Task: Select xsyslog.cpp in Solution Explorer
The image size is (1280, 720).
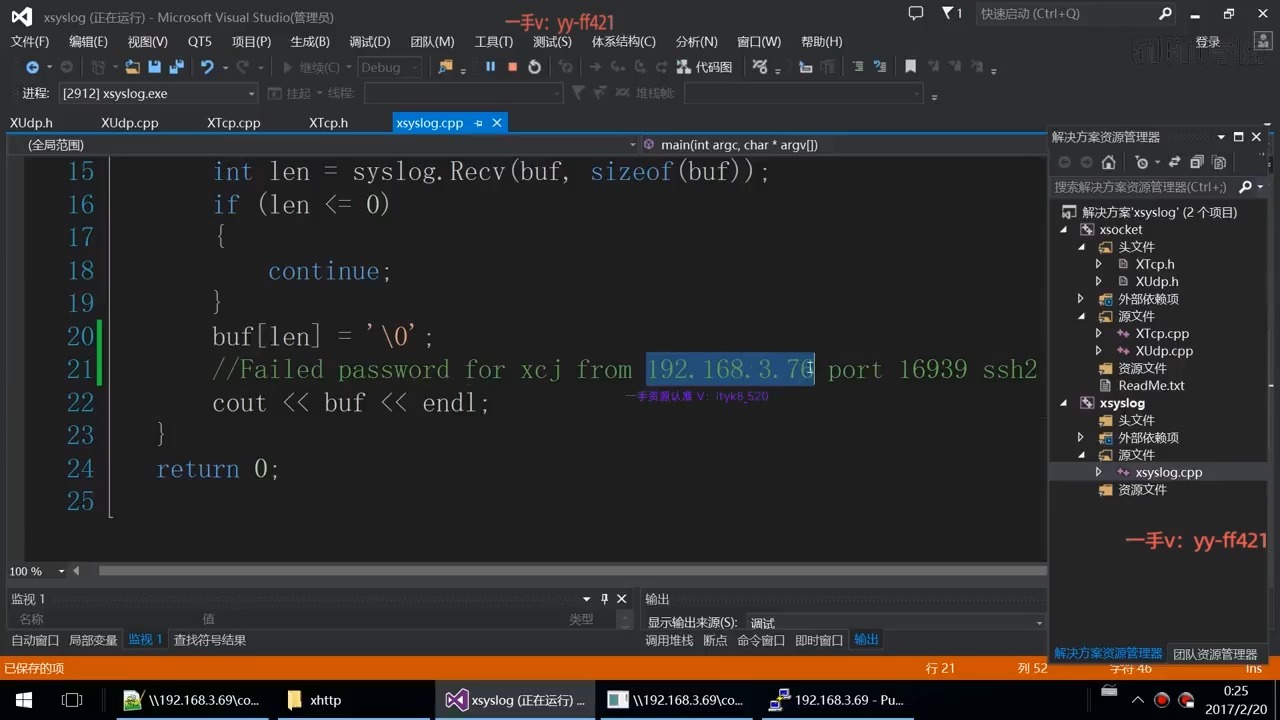Action: (1168, 472)
